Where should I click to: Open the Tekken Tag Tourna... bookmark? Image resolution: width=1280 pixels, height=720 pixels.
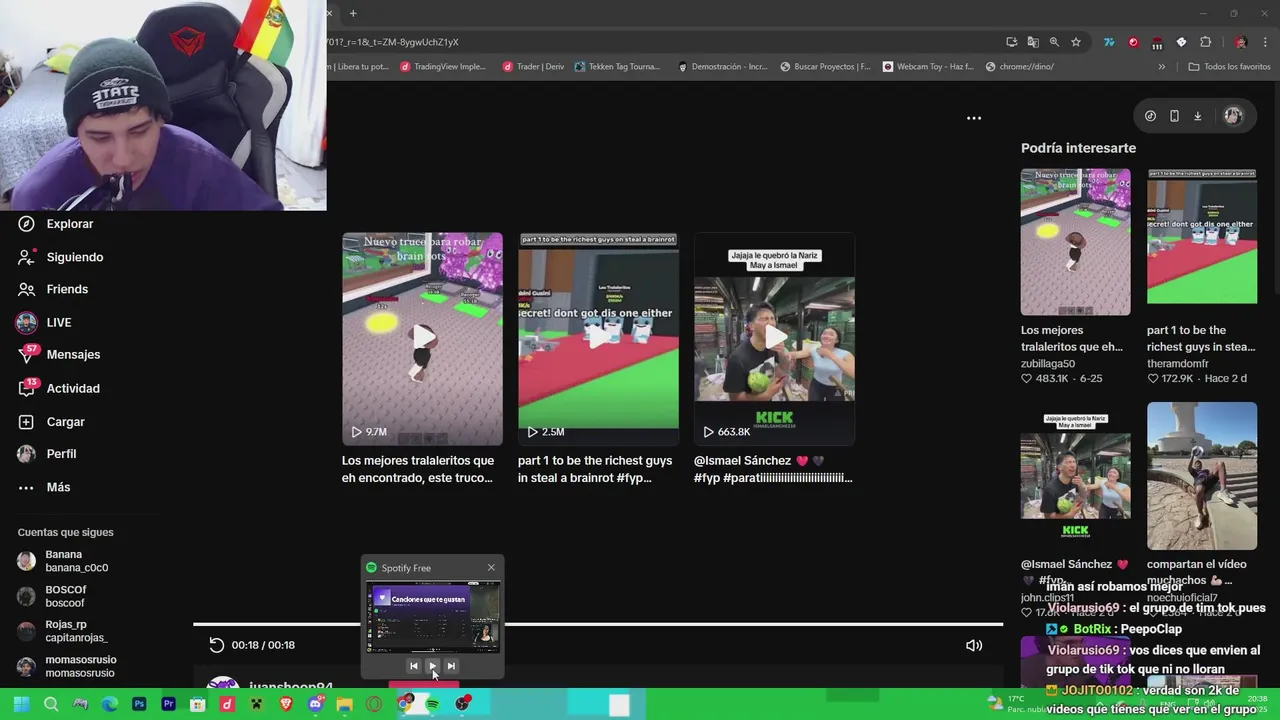[x=617, y=67]
